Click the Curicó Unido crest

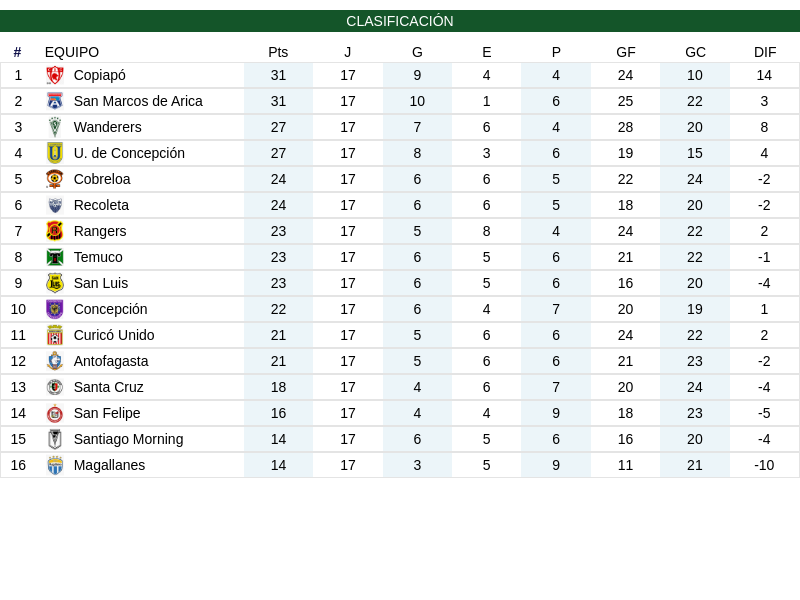pos(55,336)
